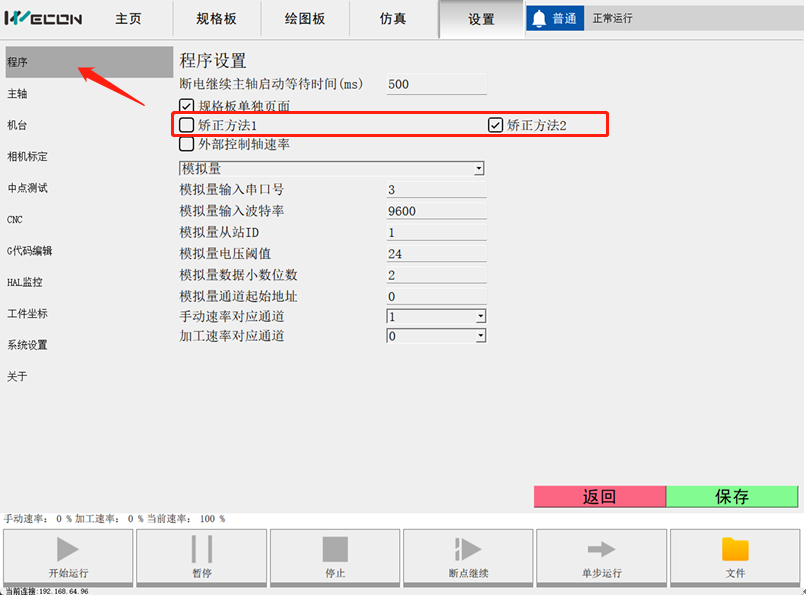Toggle the 规格板单独页面 checkbox
The height and width of the screenshot is (597, 806).
pos(187,105)
